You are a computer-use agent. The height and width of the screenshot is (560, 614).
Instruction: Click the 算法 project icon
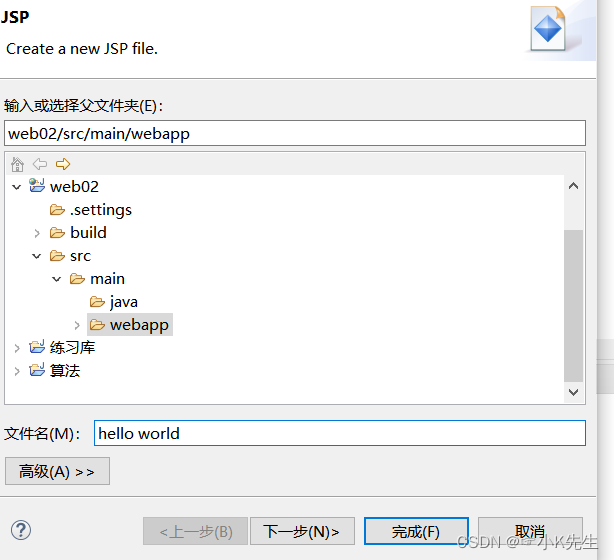coord(37,370)
